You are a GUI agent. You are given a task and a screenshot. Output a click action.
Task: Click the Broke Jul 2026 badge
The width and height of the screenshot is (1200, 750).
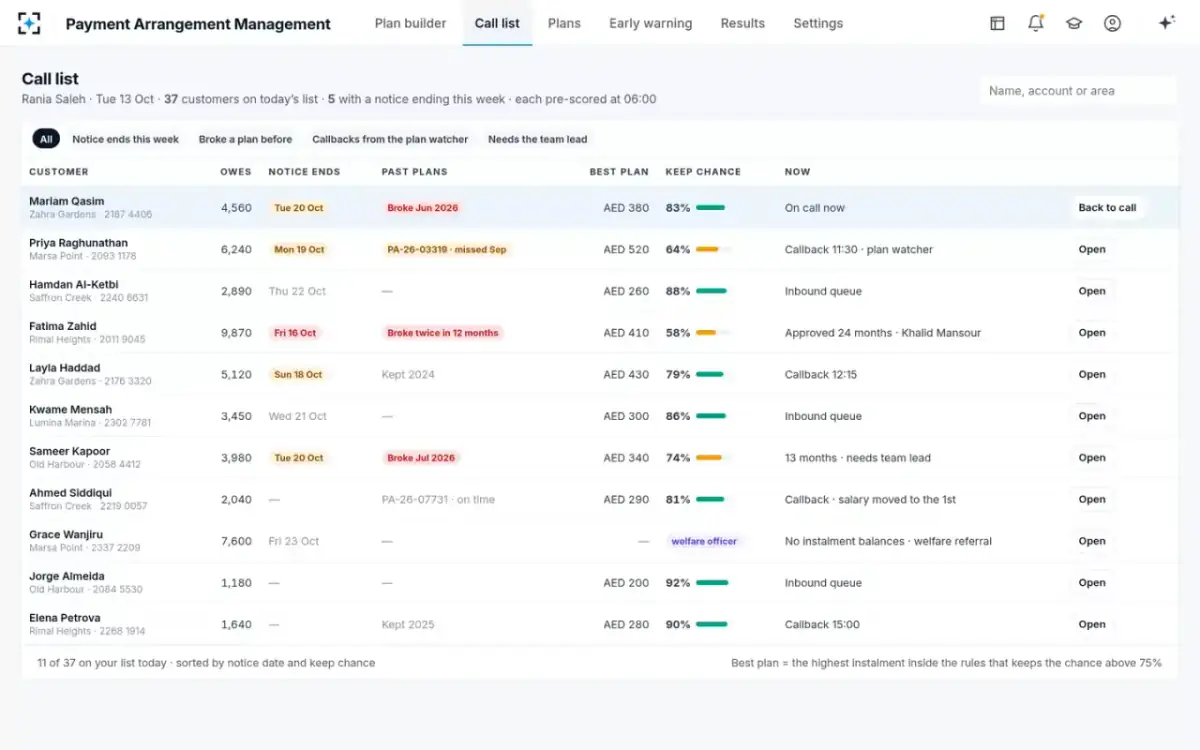pyautogui.click(x=420, y=458)
